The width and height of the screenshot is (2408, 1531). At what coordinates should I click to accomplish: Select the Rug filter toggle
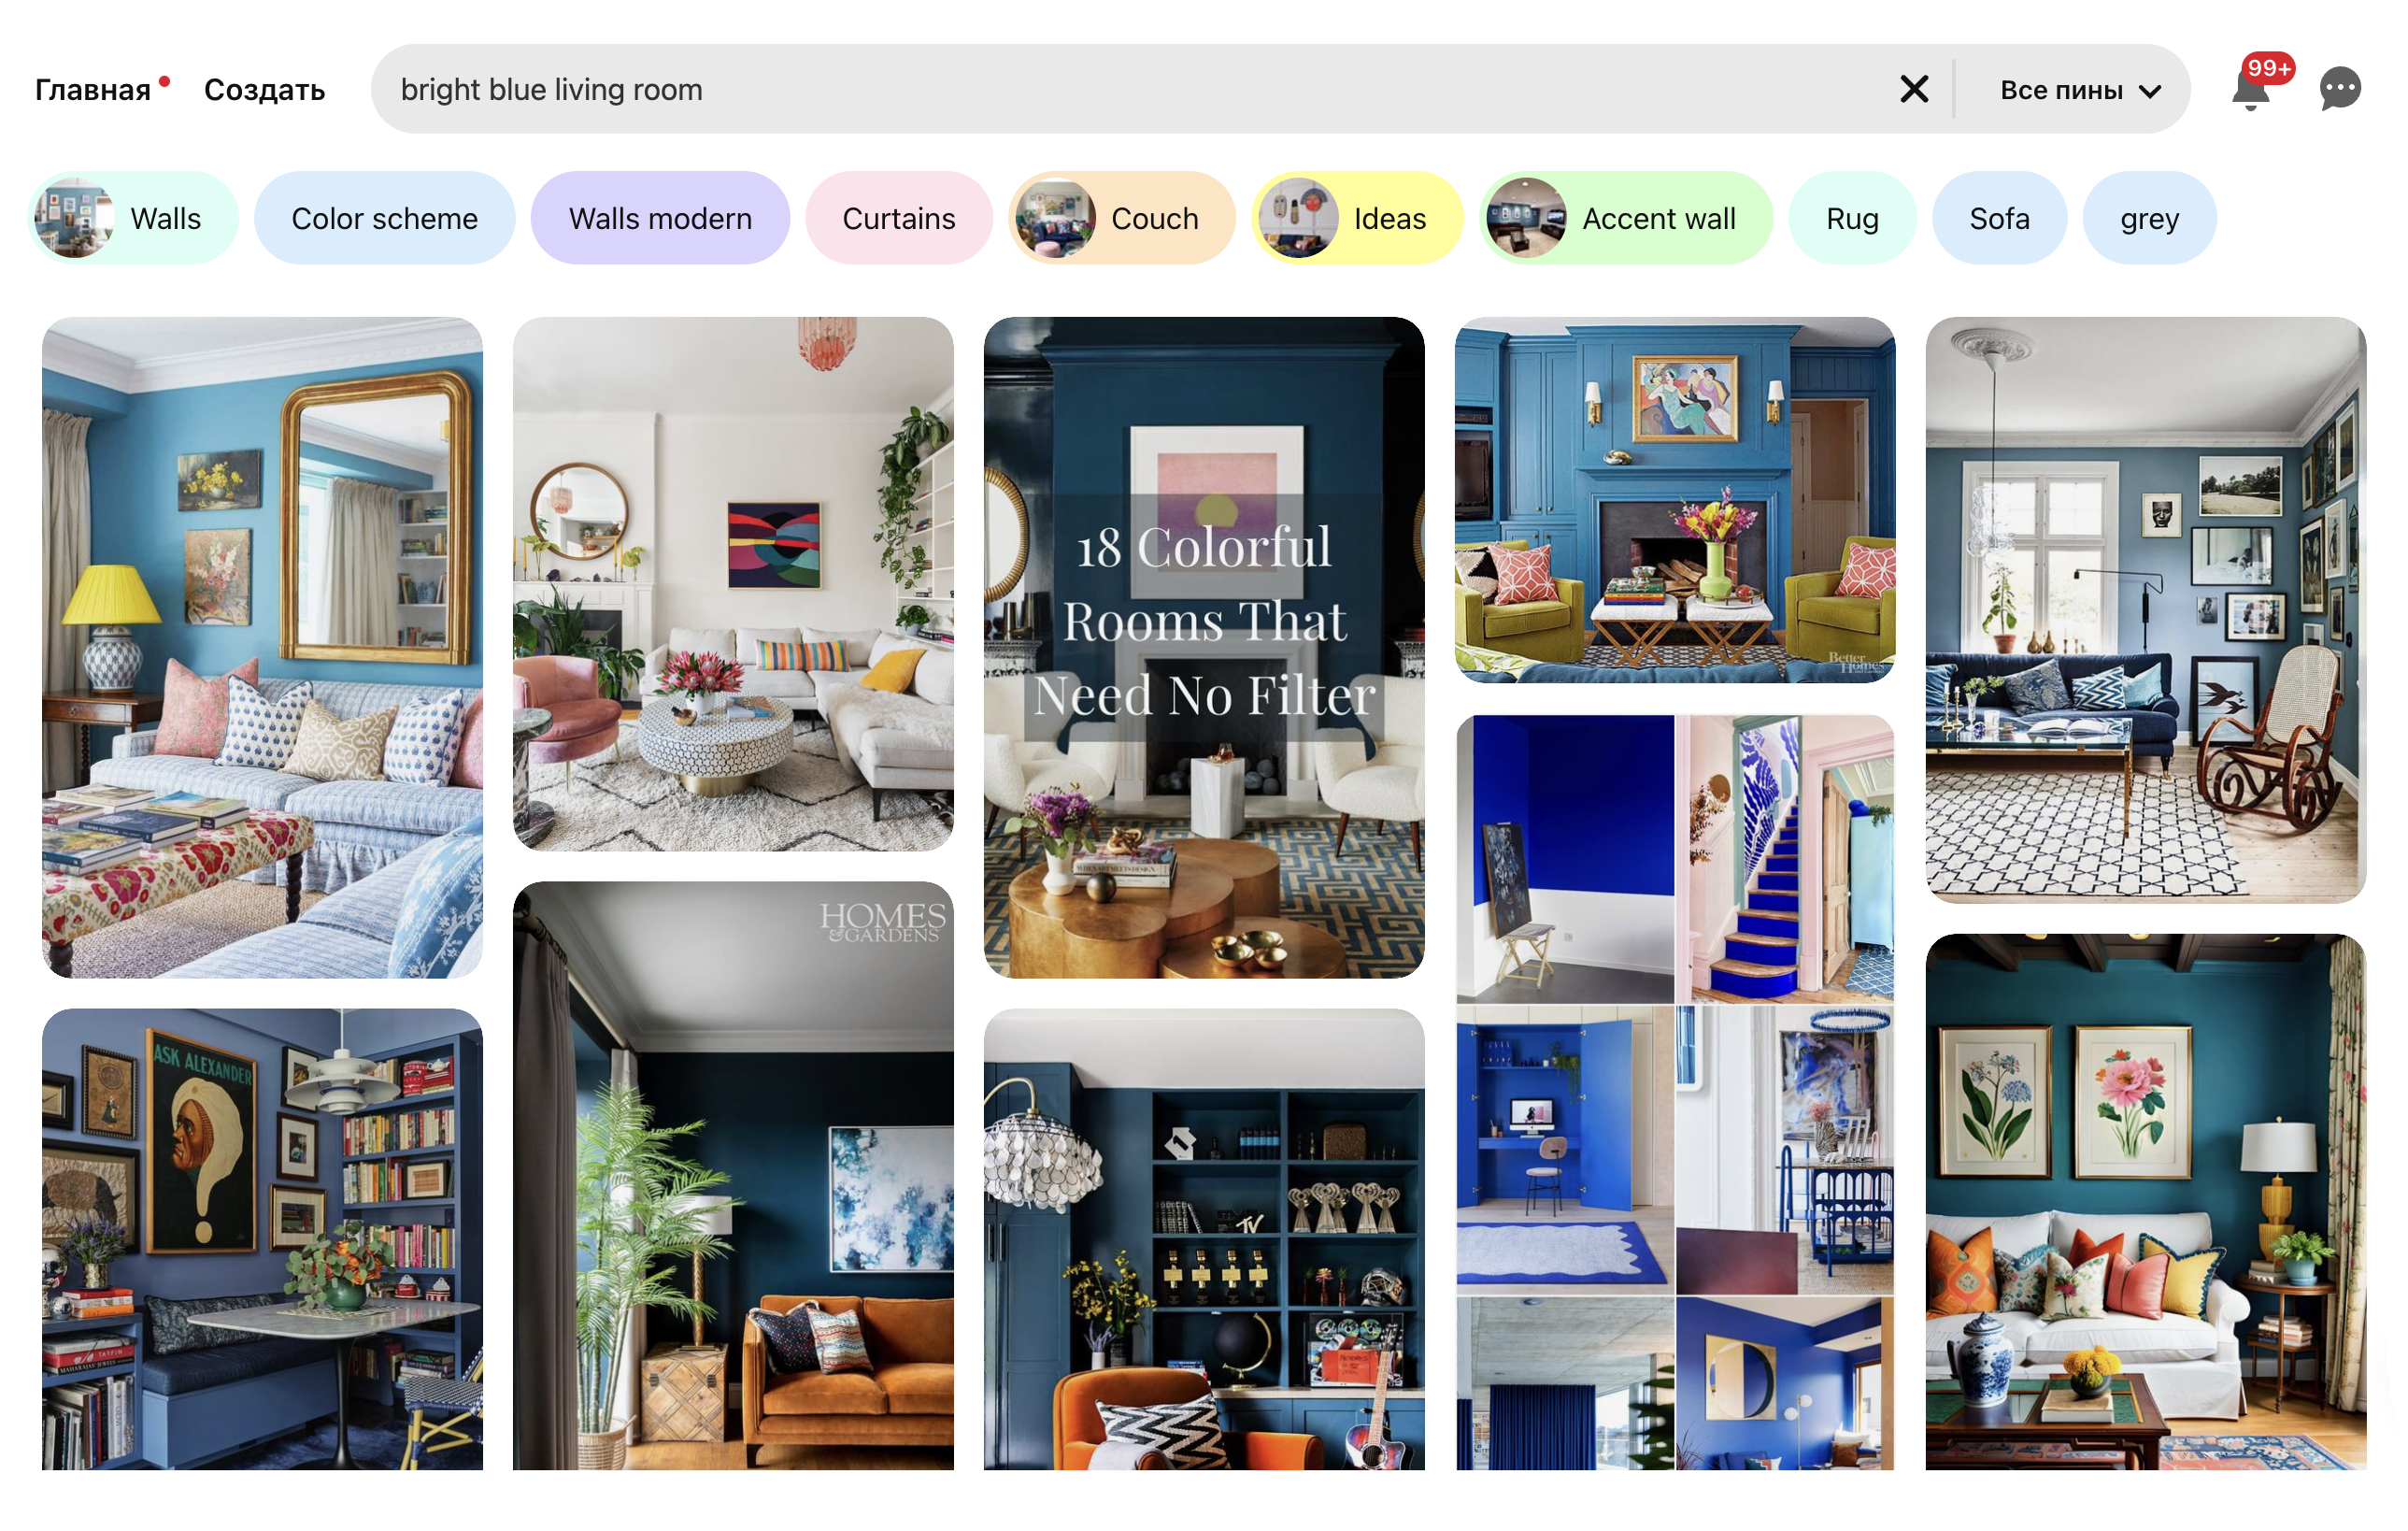(1852, 218)
